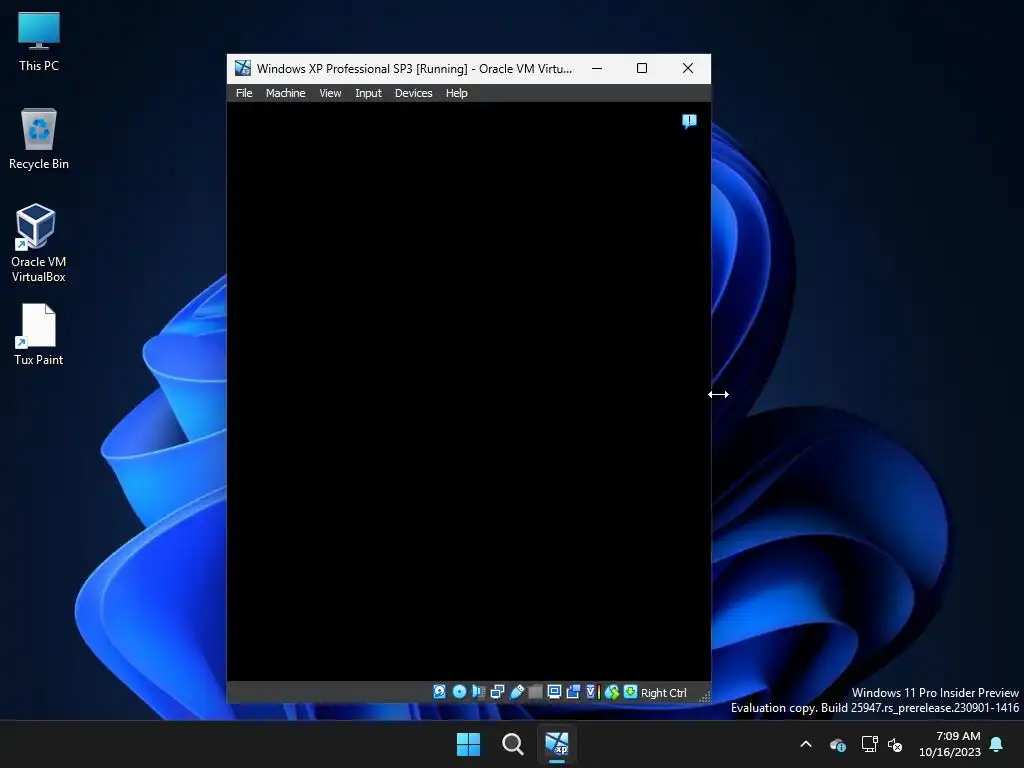Minimize the VirtualBox VM window
Viewport: 1024px width, 768px height.
[x=597, y=68]
